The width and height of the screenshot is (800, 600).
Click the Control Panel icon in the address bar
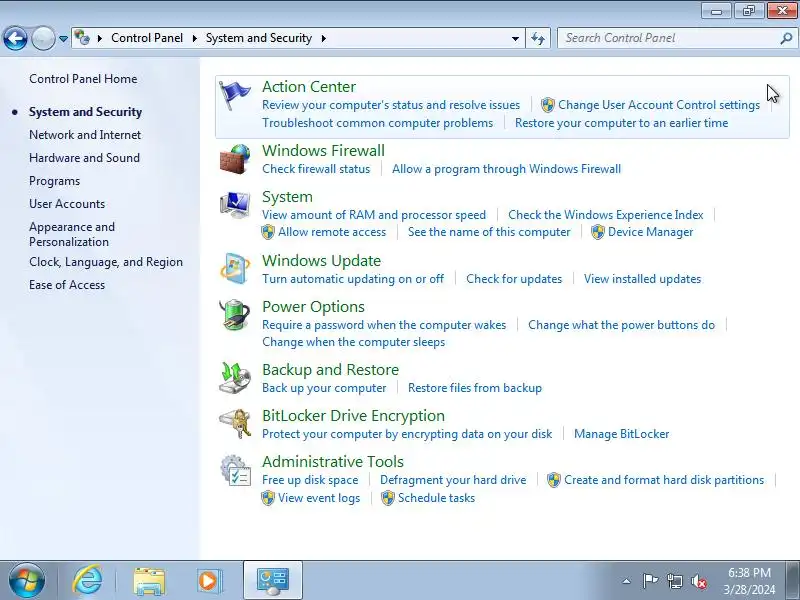pos(82,38)
